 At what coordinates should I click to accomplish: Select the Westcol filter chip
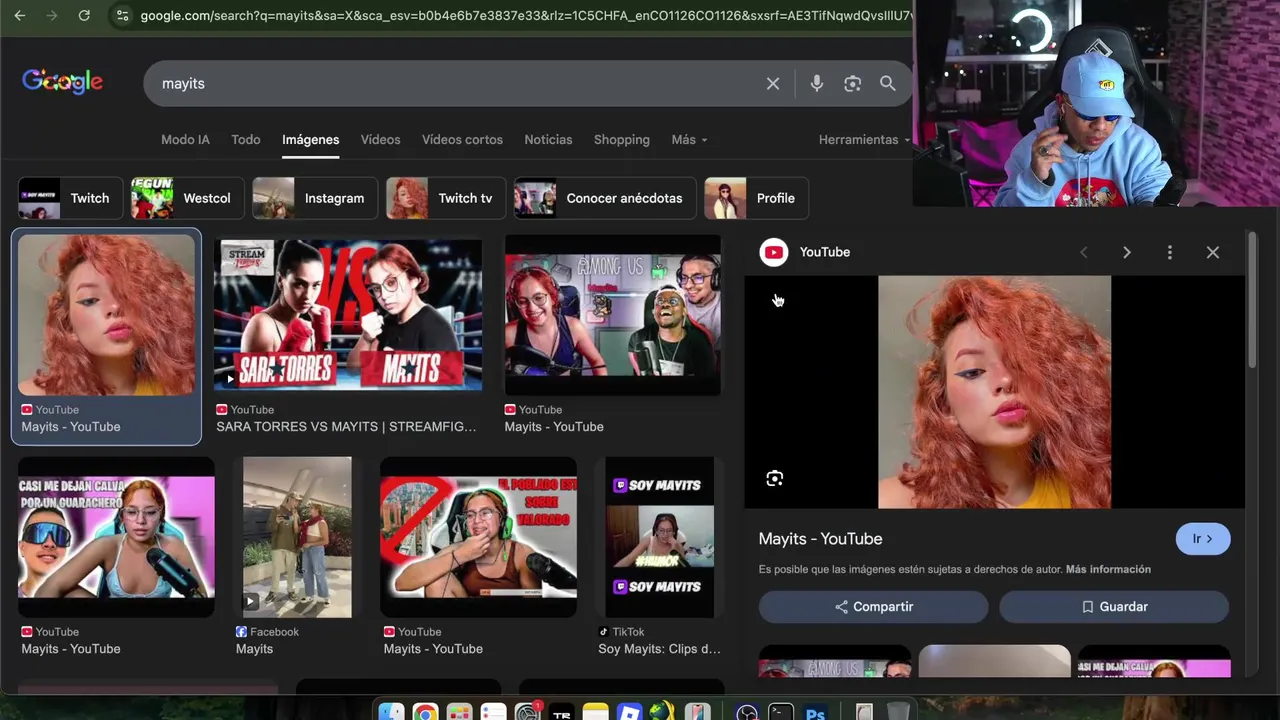click(187, 198)
